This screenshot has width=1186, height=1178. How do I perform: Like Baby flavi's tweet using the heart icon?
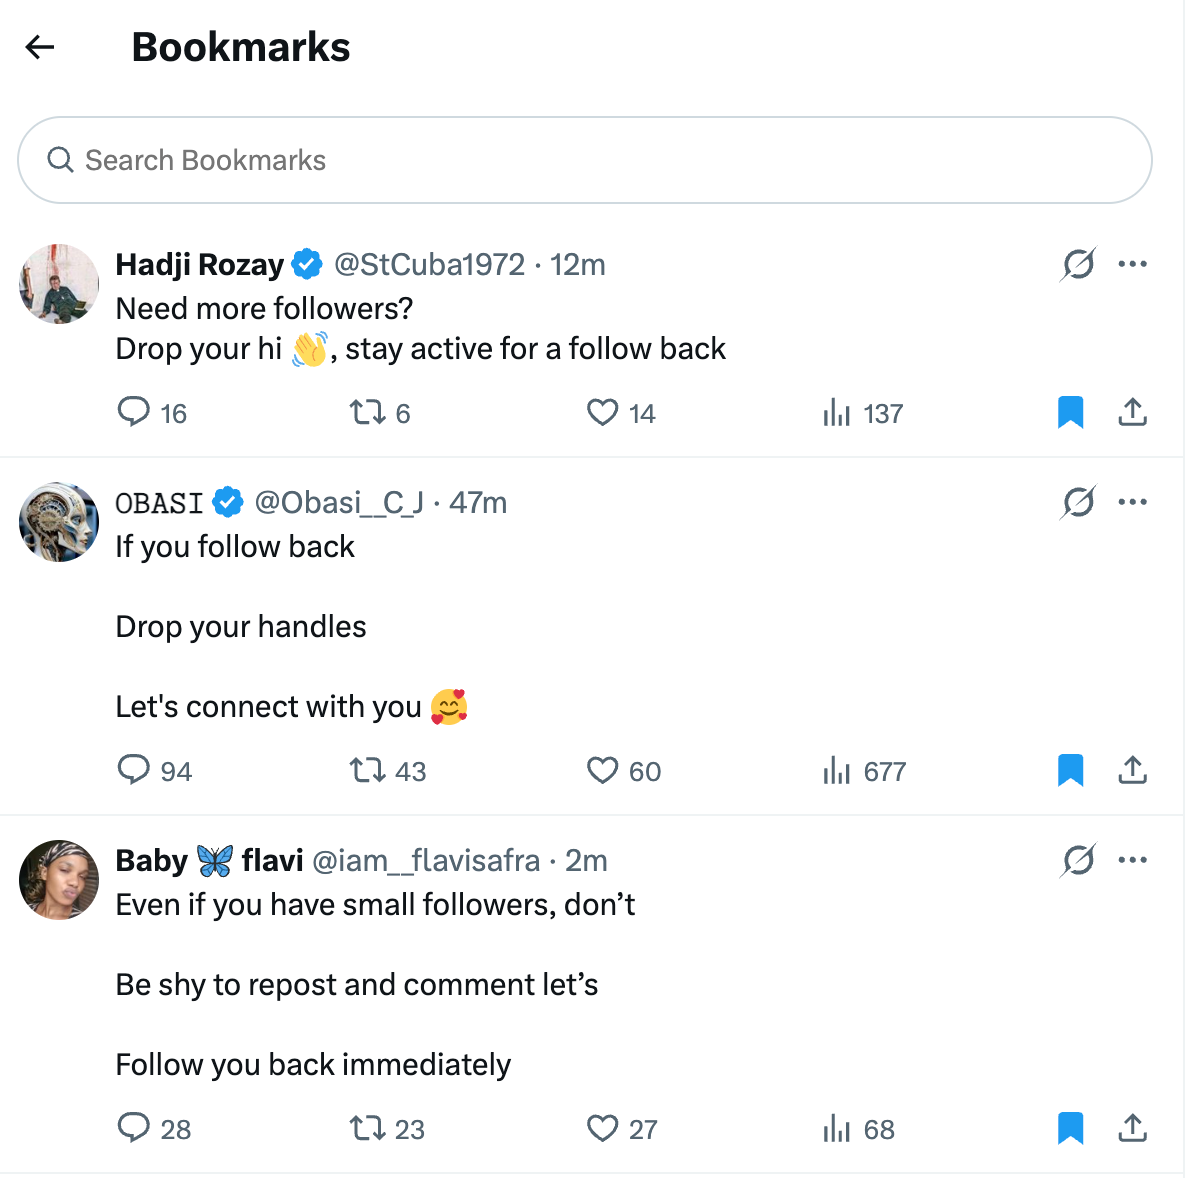click(602, 1128)
